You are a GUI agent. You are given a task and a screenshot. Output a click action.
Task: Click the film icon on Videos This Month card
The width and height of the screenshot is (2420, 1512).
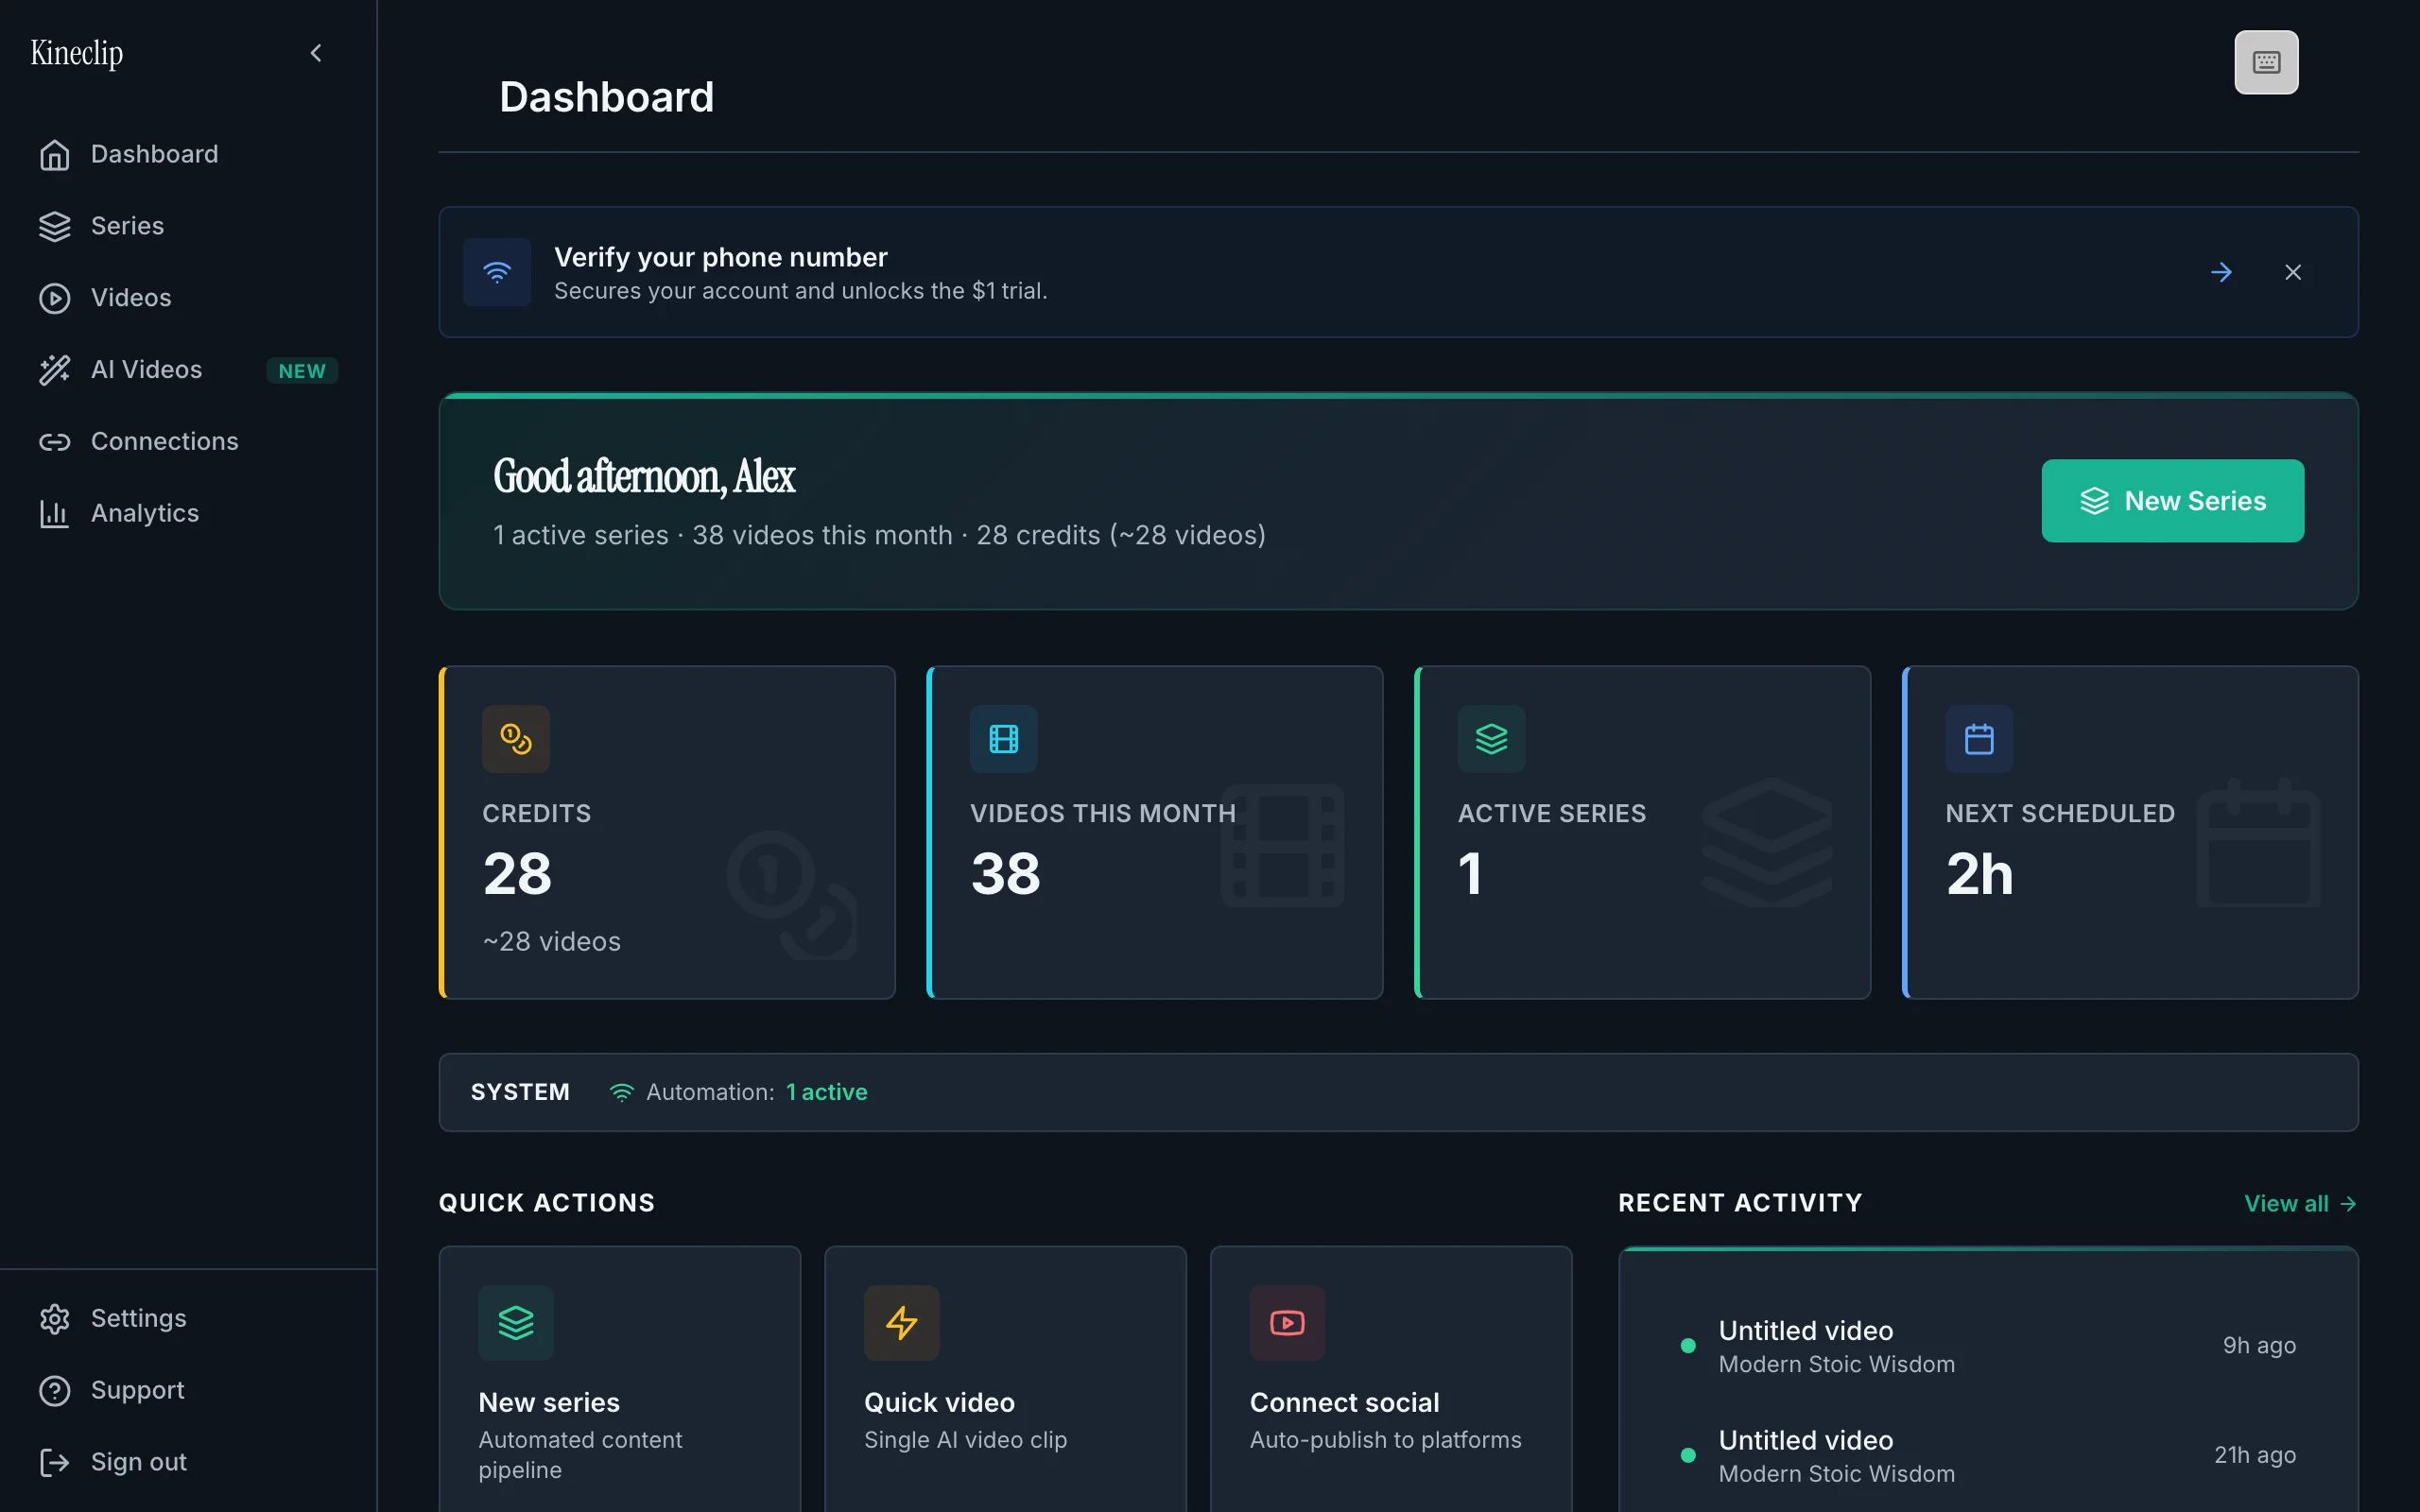(1004, 739)
